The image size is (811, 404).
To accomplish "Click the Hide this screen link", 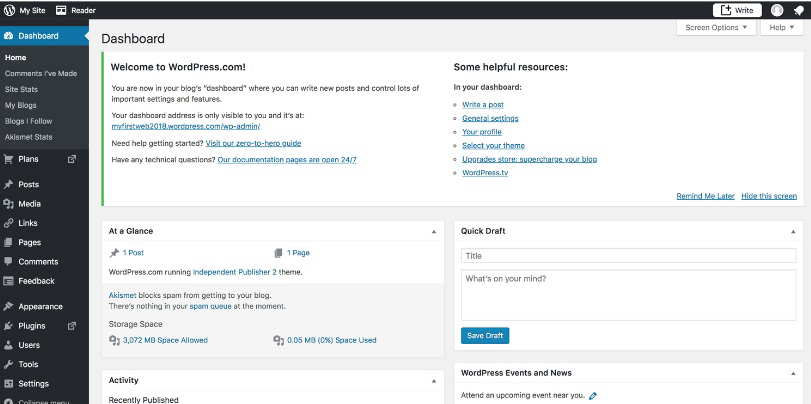I will pos(769,196).
